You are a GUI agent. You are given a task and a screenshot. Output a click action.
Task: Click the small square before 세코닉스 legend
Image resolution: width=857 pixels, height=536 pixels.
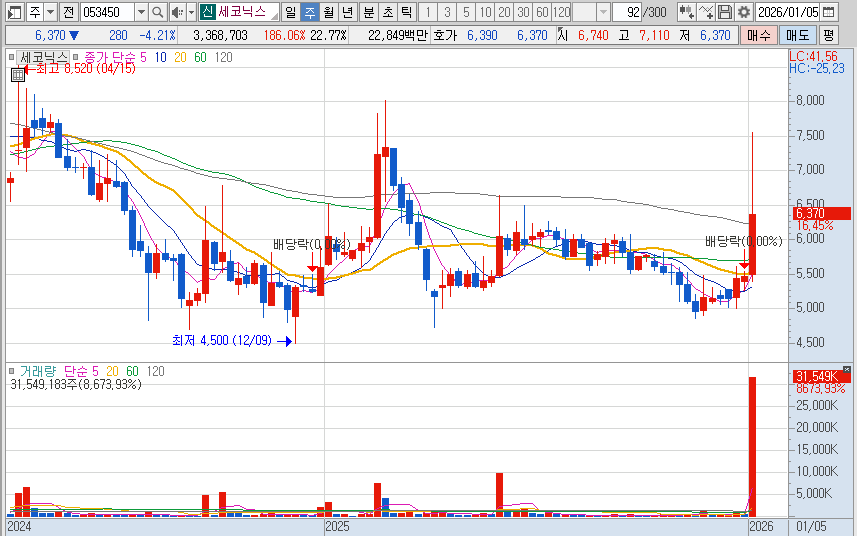coord(11,57)
